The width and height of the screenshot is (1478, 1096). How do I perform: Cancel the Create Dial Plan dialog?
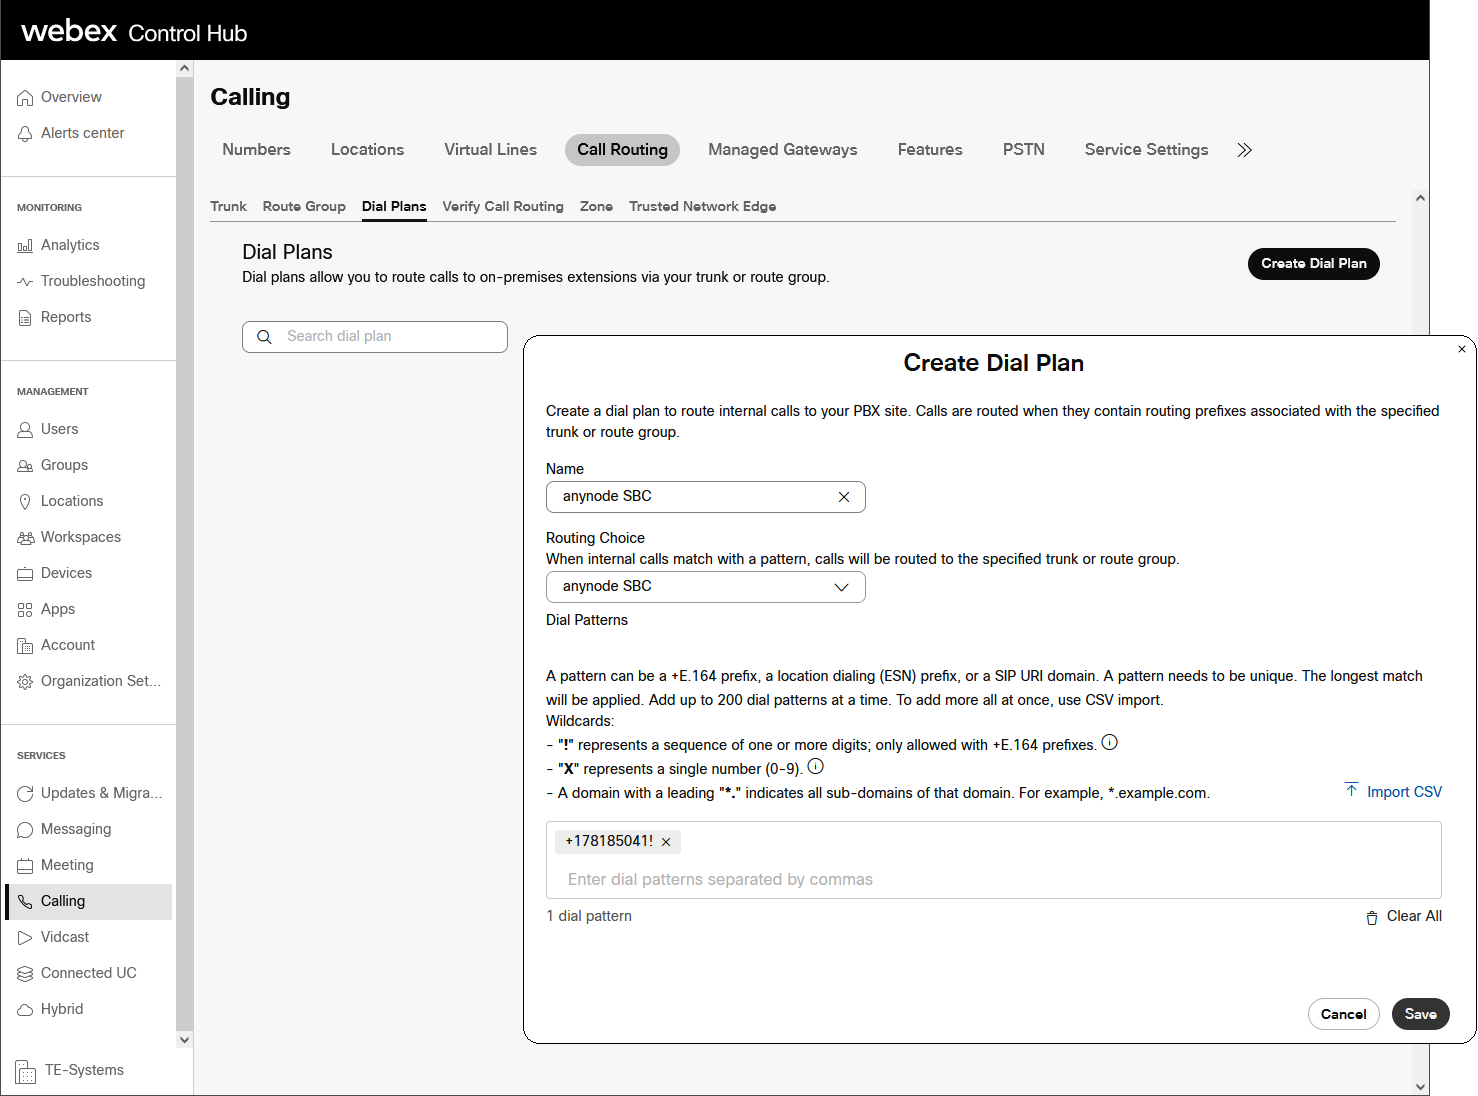click(1344, 1014)
